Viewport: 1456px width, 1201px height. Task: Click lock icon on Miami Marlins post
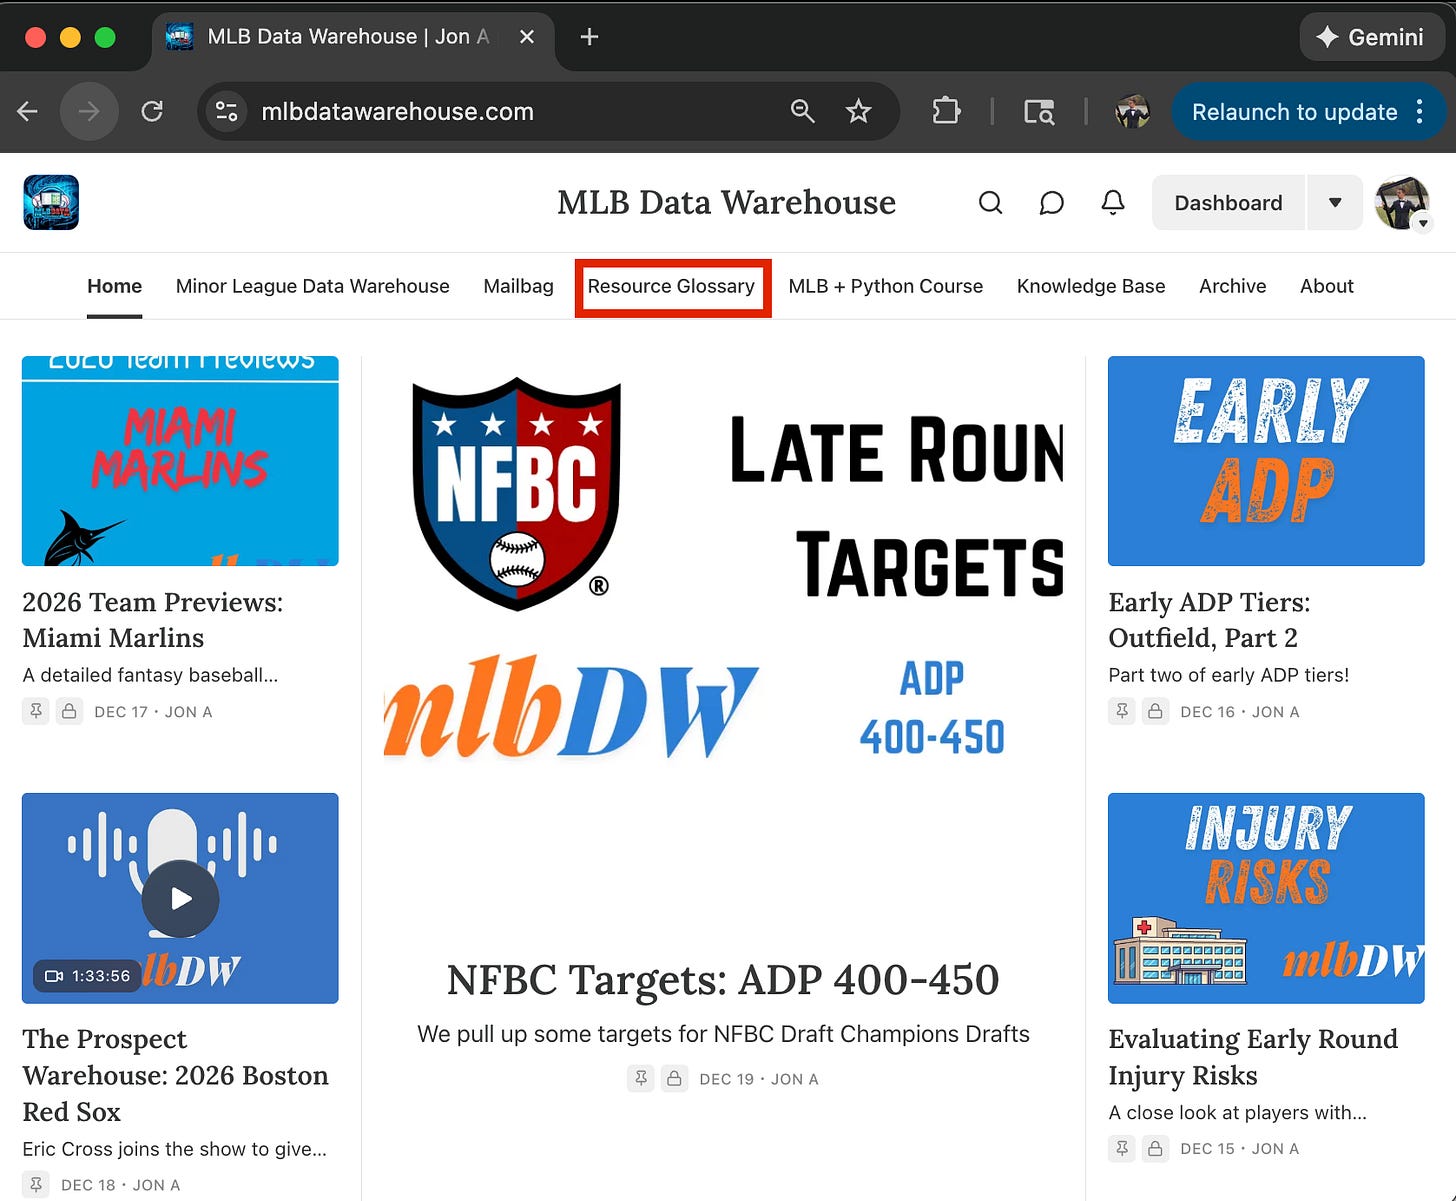coord(69,711)
